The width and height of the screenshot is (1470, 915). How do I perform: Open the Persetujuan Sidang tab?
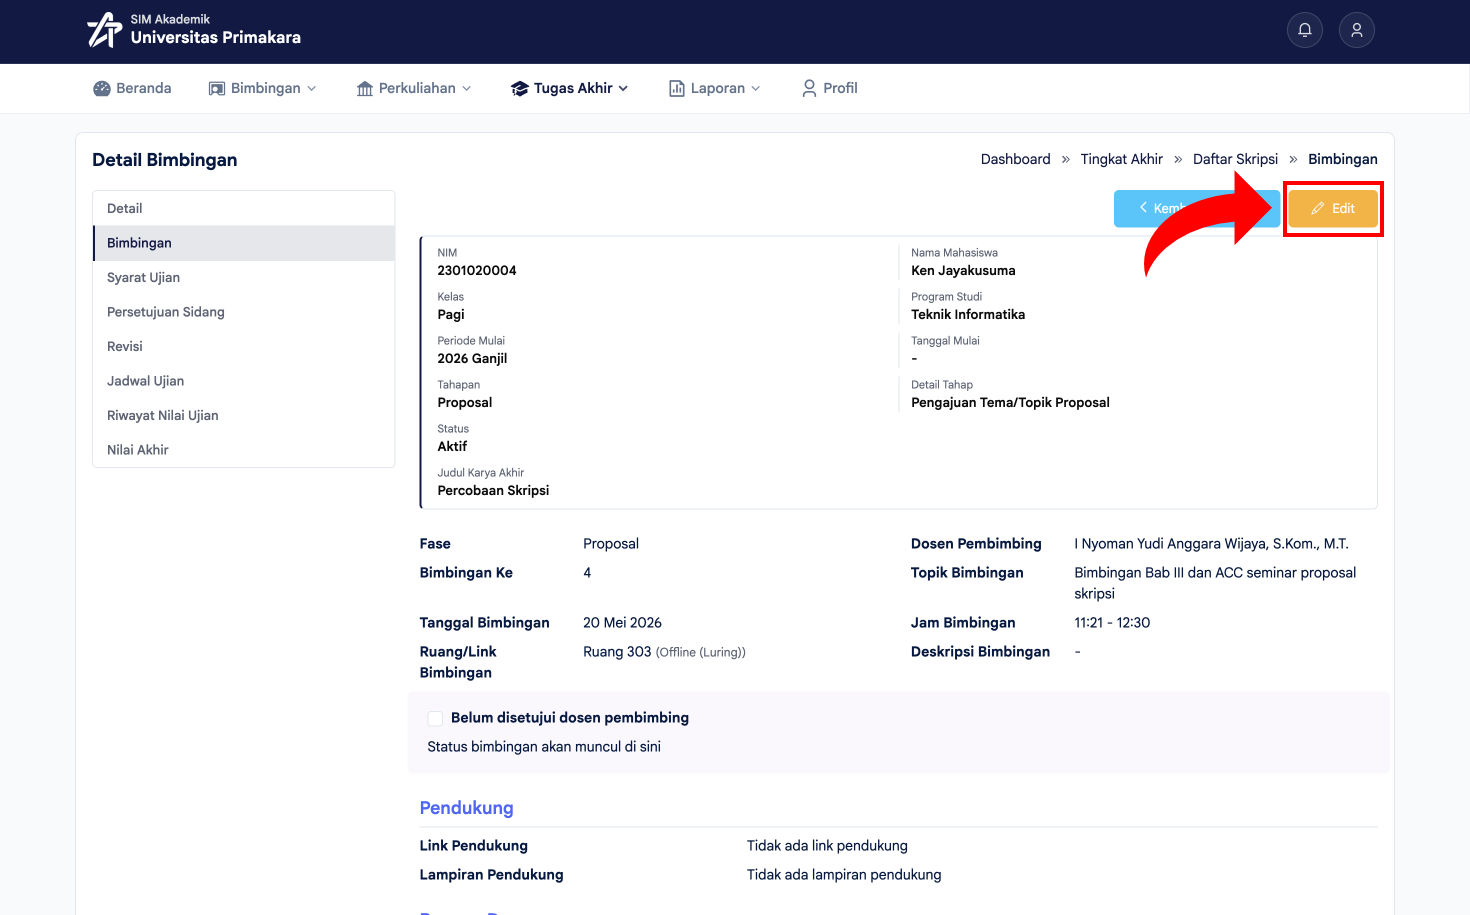click(x=244, y=312)
